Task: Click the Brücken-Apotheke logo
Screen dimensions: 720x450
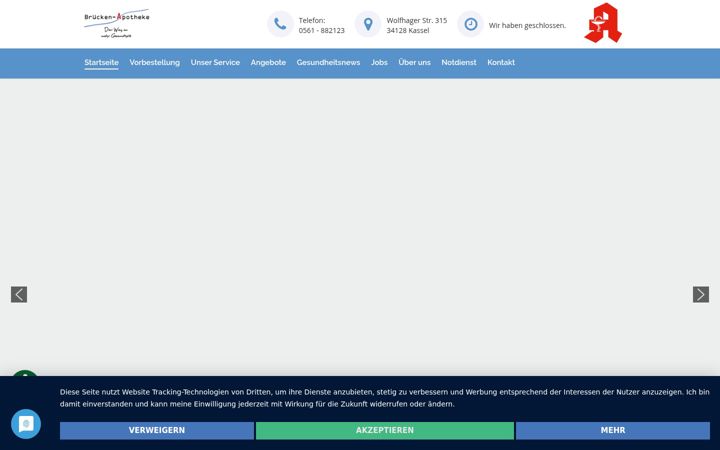Action: [117, 24]
